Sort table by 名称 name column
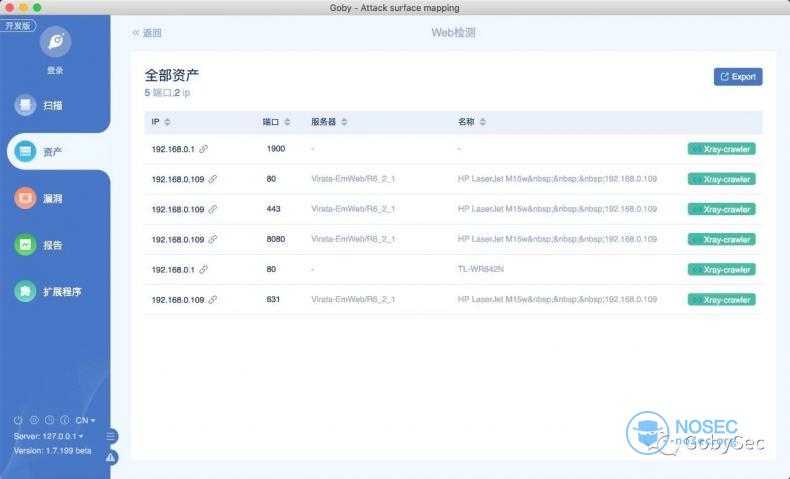 (483, 122)
